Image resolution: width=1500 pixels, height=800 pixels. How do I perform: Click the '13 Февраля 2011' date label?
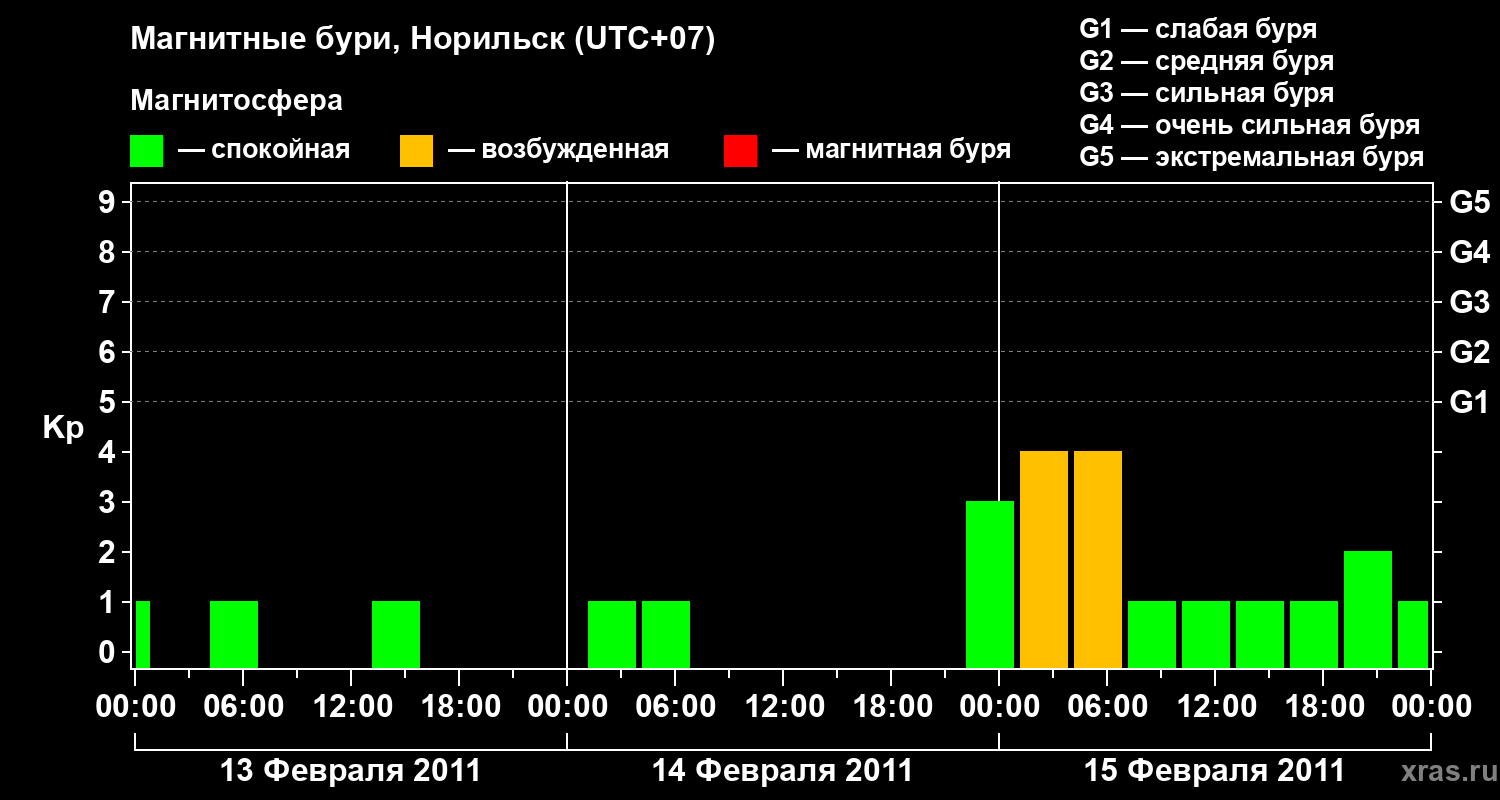[350, 771]
